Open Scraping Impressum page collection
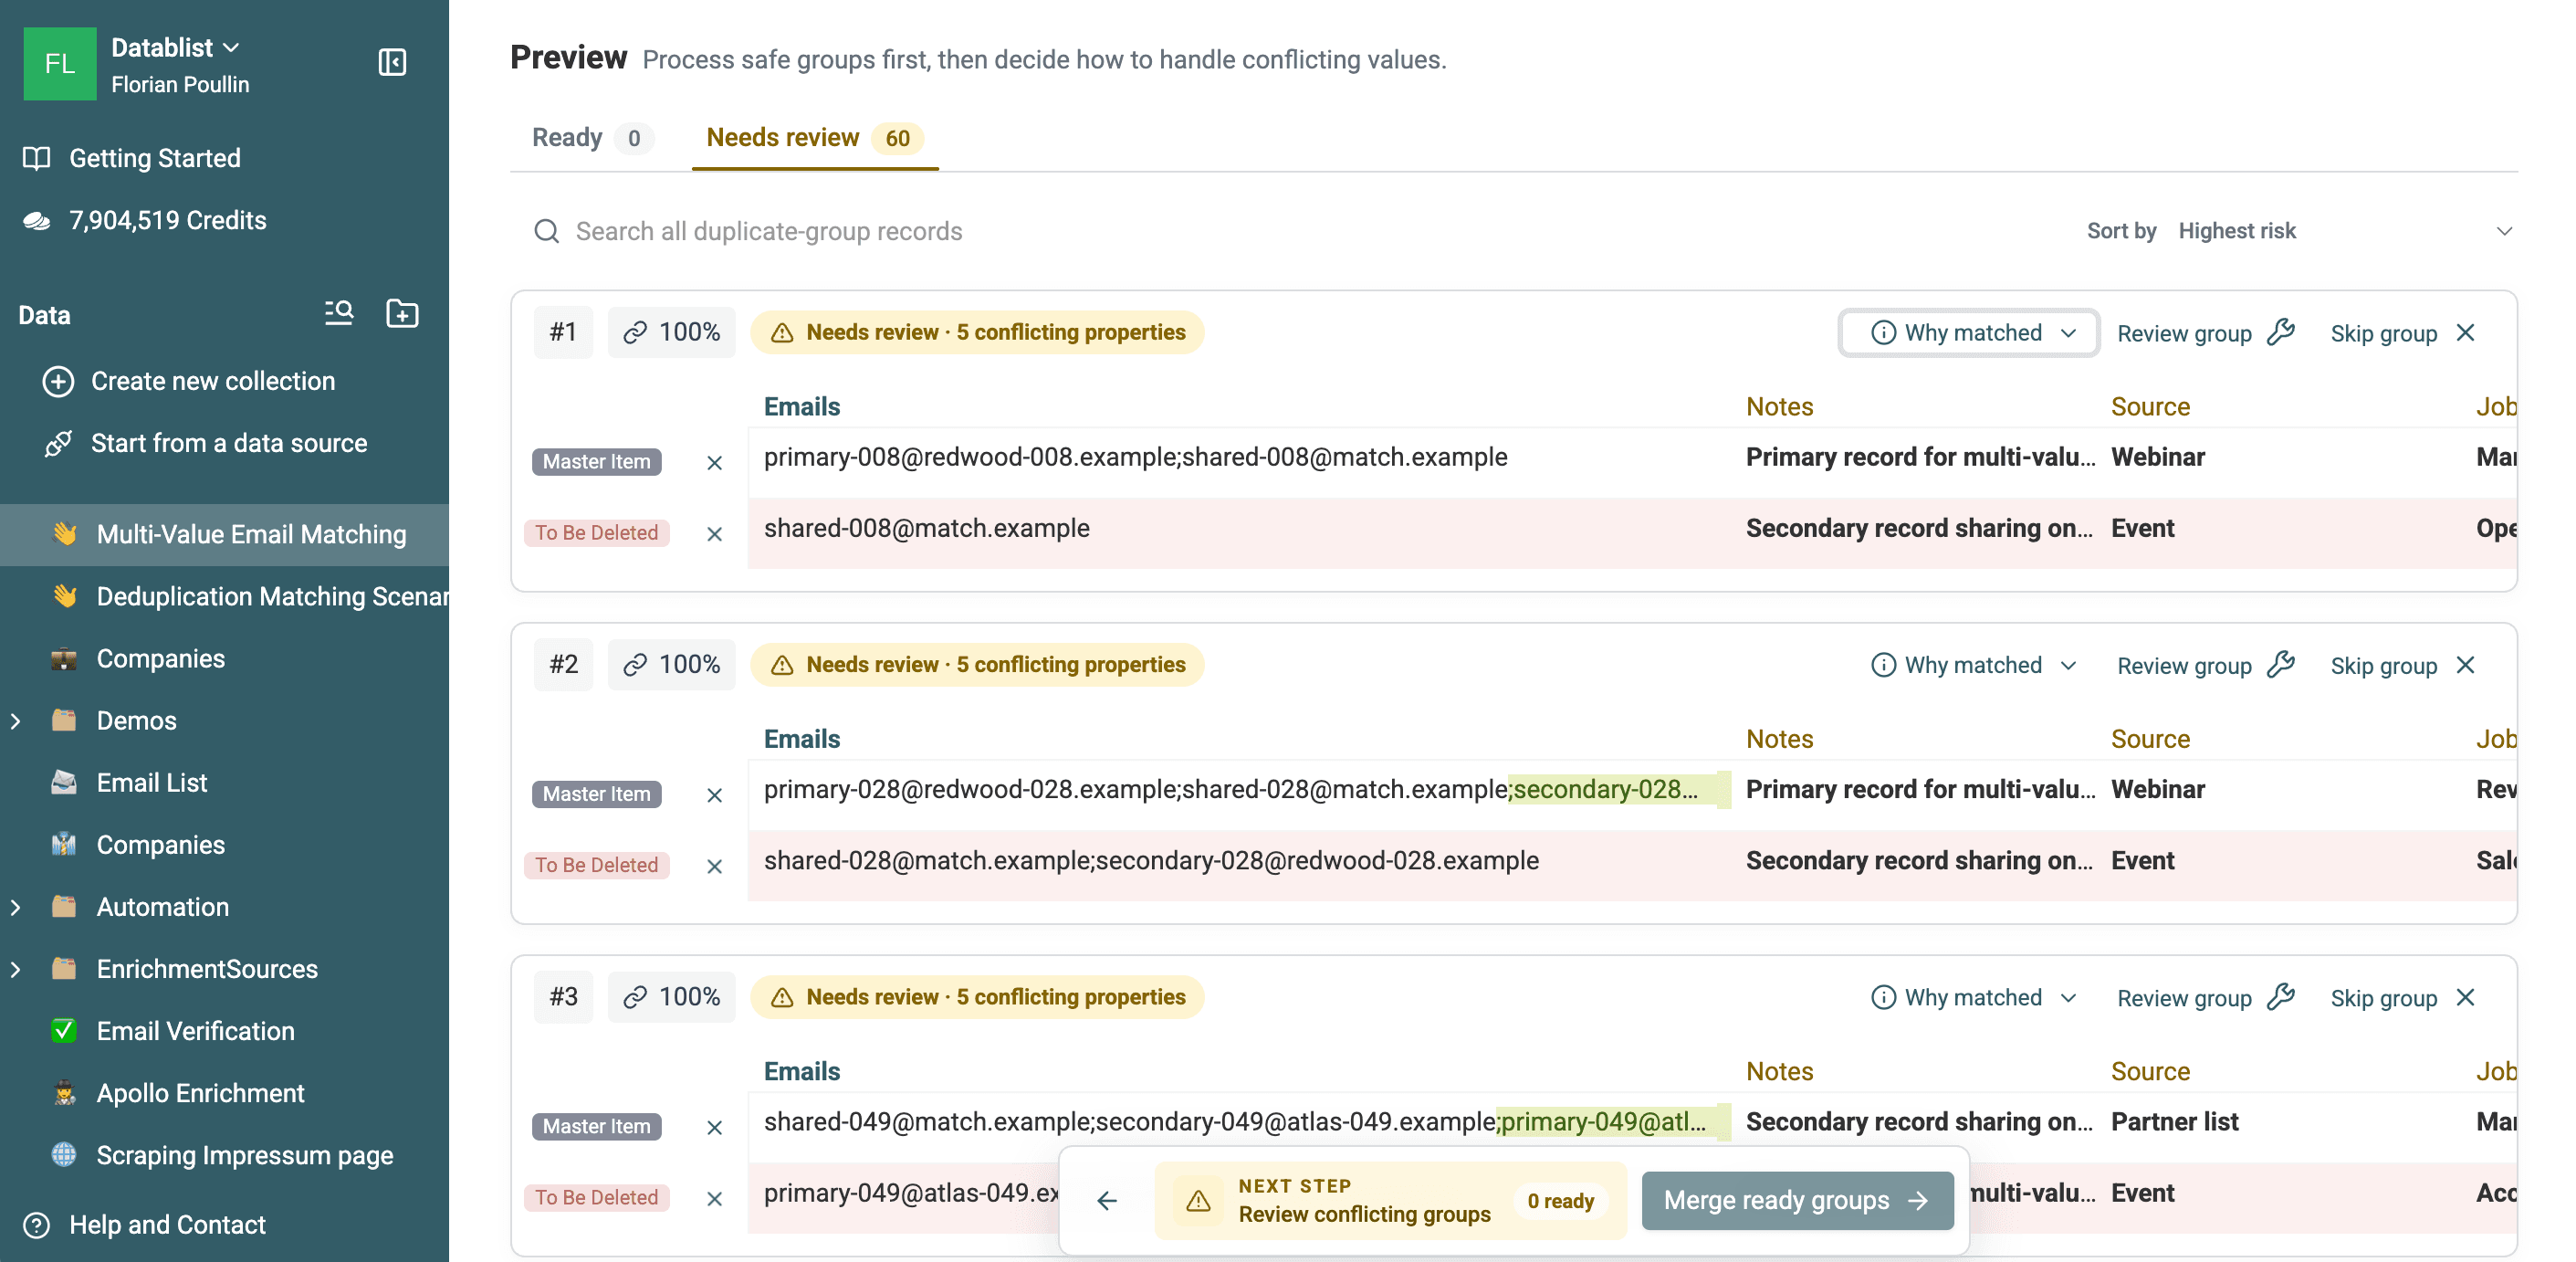2576x1262 pixels. click(x=224, y=1155)
